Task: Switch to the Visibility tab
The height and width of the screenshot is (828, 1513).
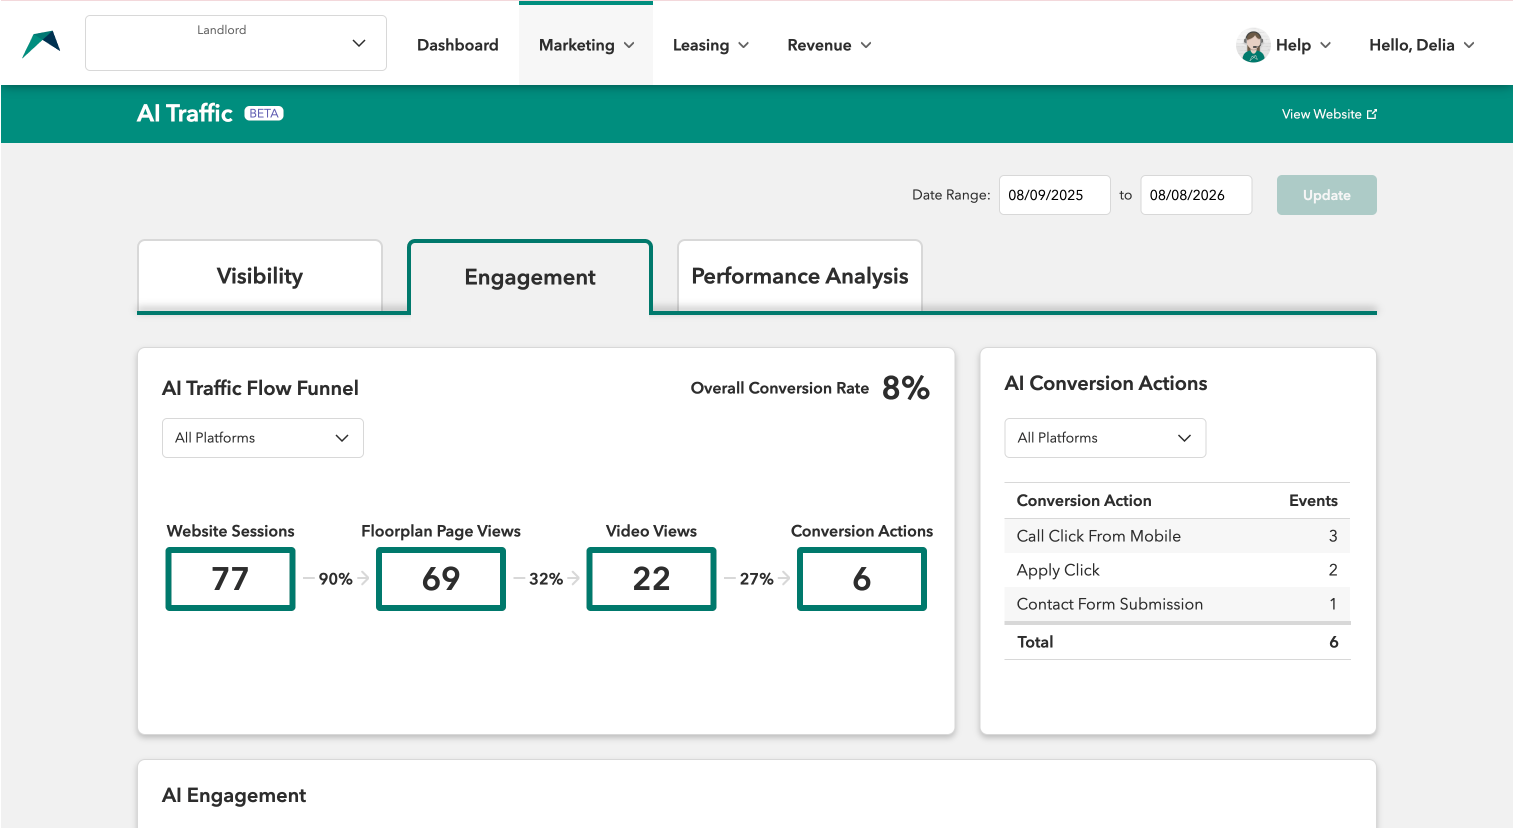Action: [260, 276]
